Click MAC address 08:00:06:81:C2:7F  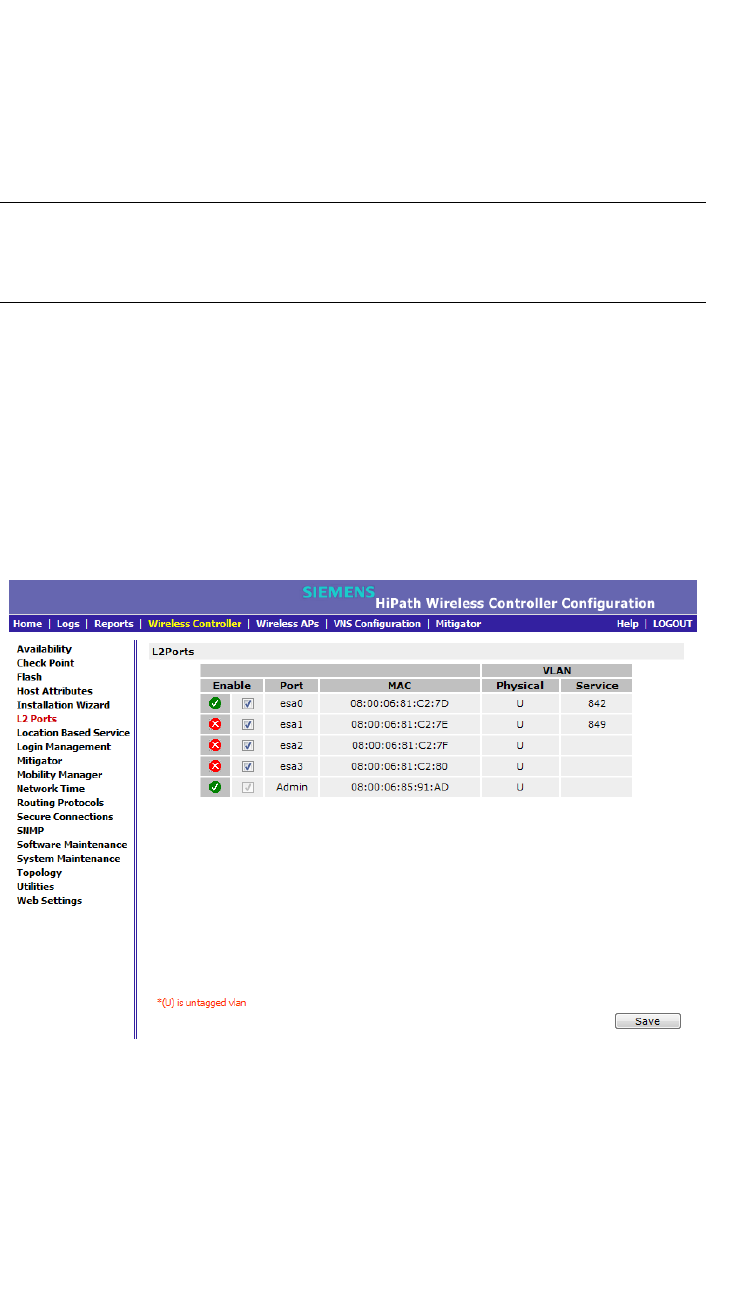400,745
